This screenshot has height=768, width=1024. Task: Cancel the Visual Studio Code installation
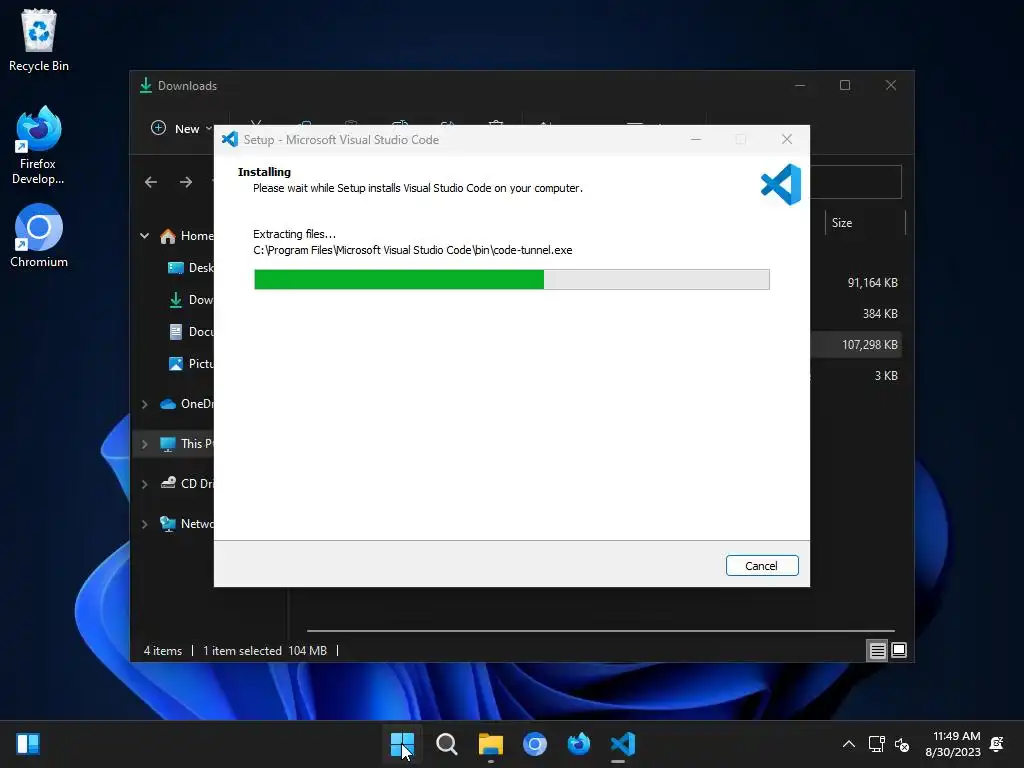click(761, 566)
